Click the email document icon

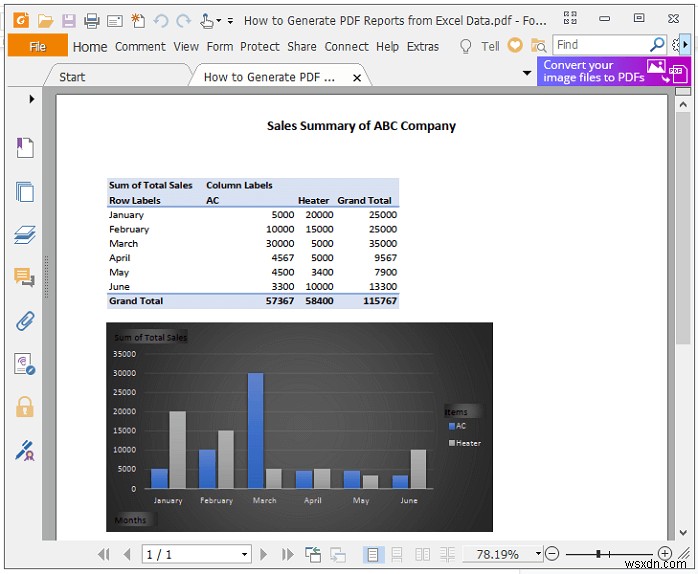tap(115, 21)
